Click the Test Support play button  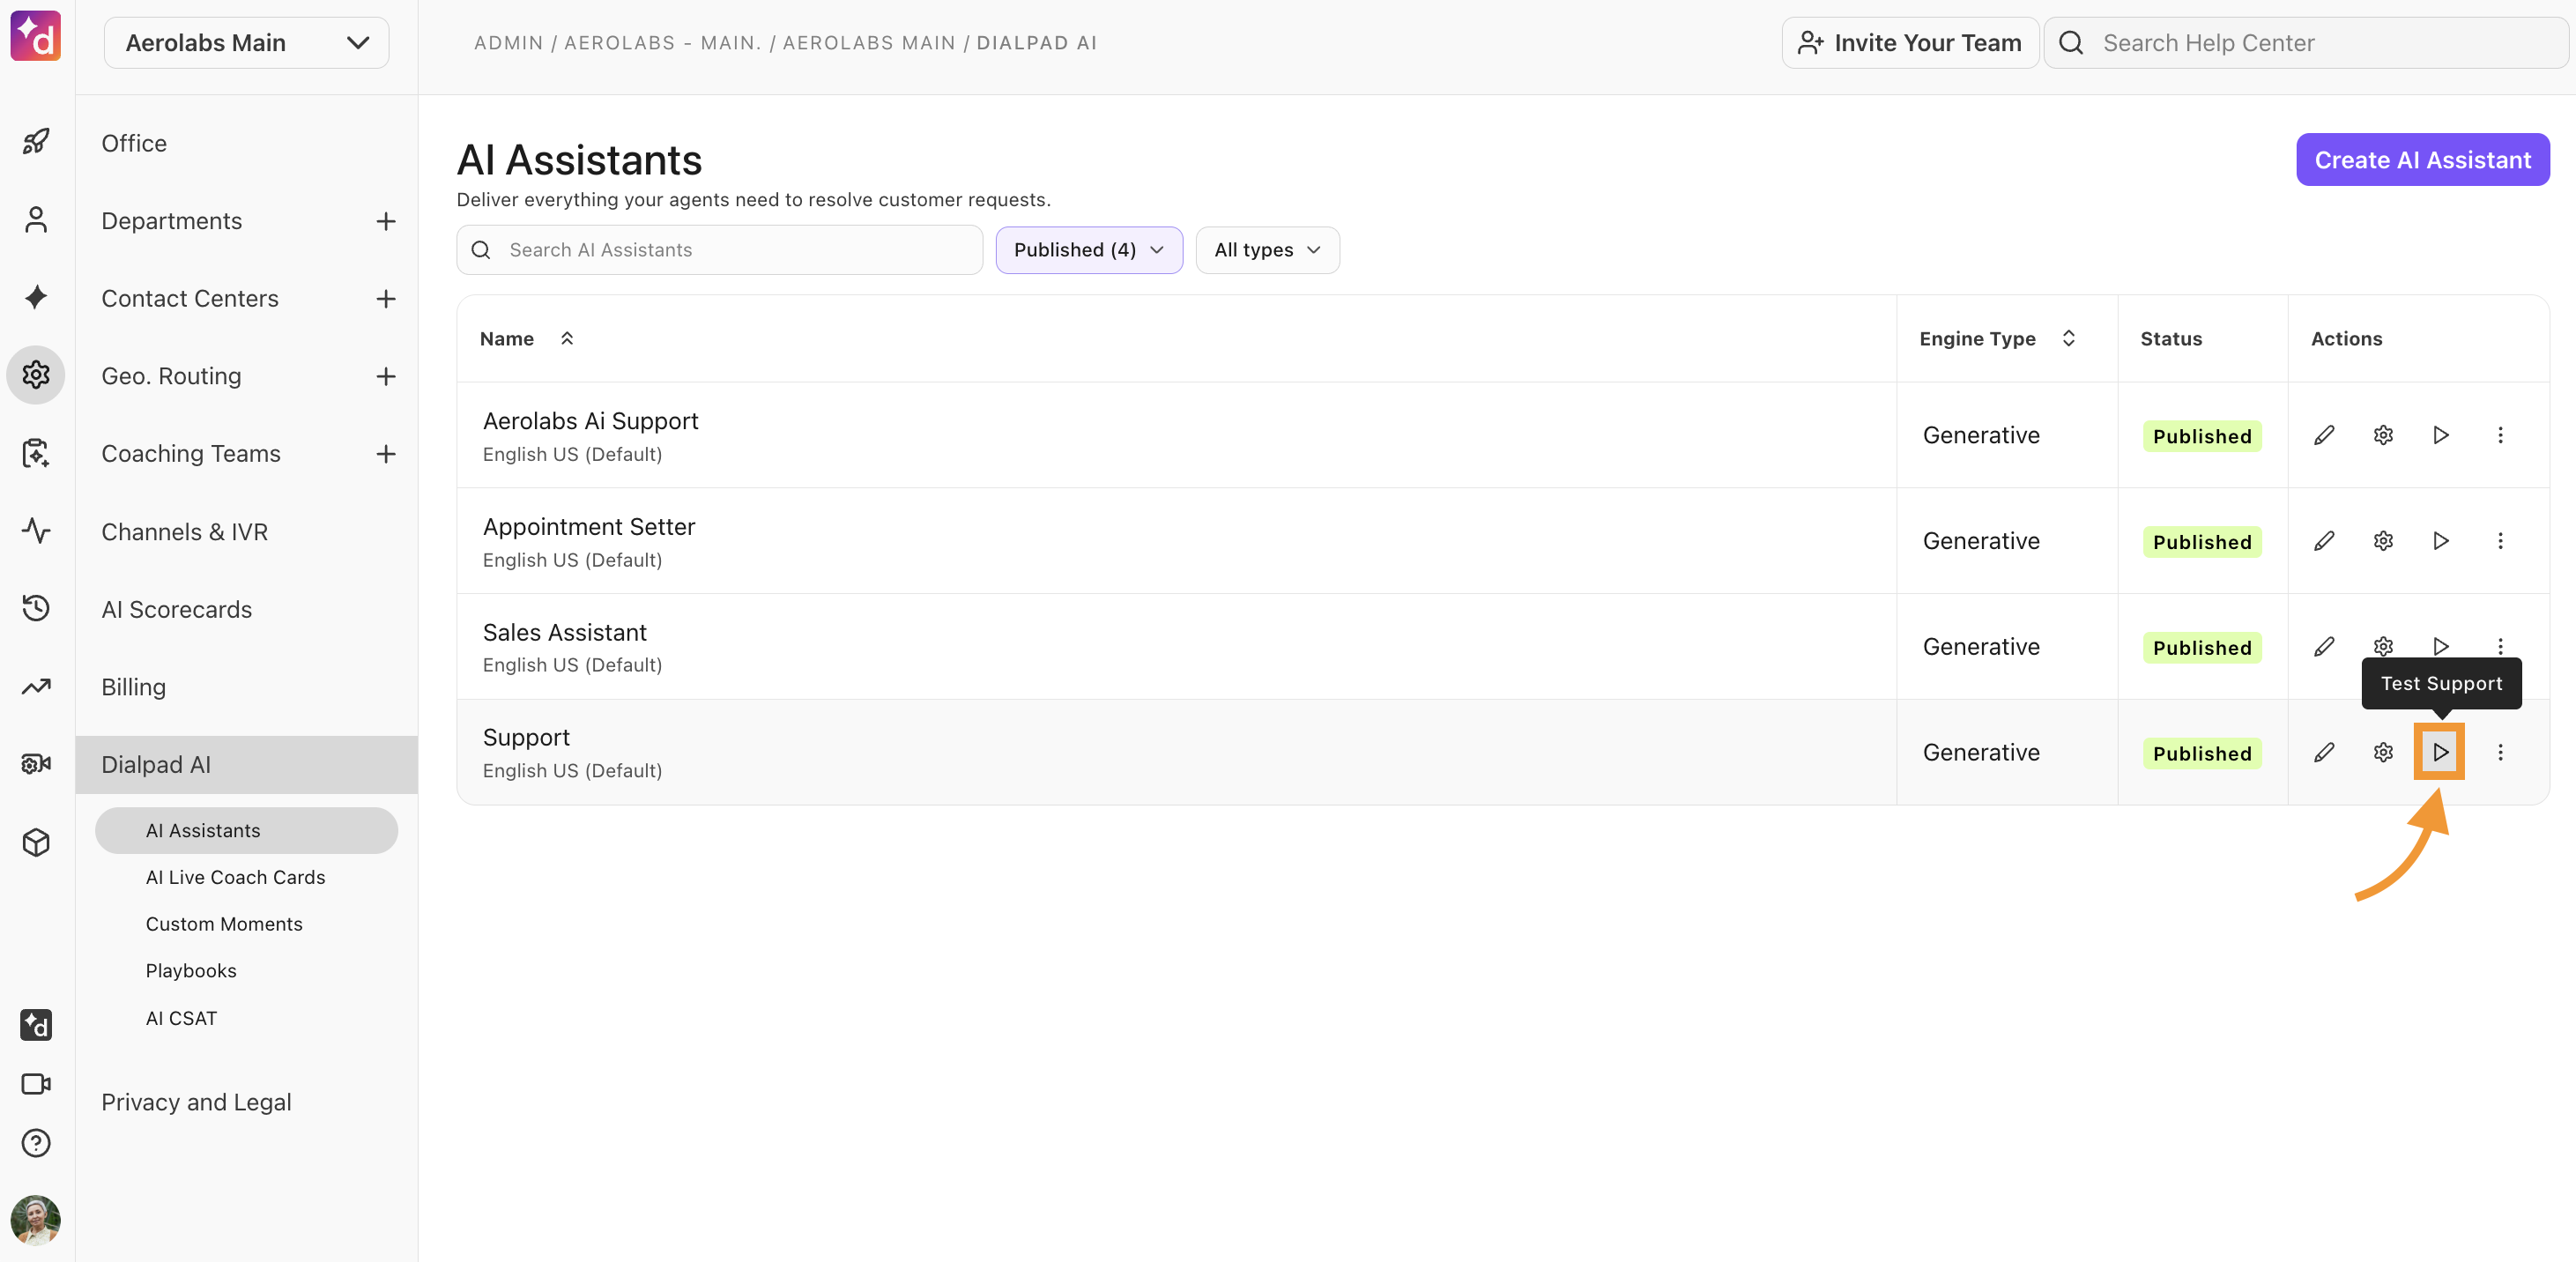point(2440,752)
